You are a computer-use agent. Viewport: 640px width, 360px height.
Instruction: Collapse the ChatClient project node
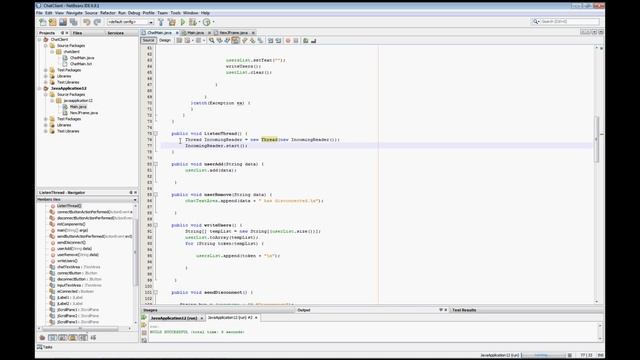pyautogui.click(x=40, y=40)
